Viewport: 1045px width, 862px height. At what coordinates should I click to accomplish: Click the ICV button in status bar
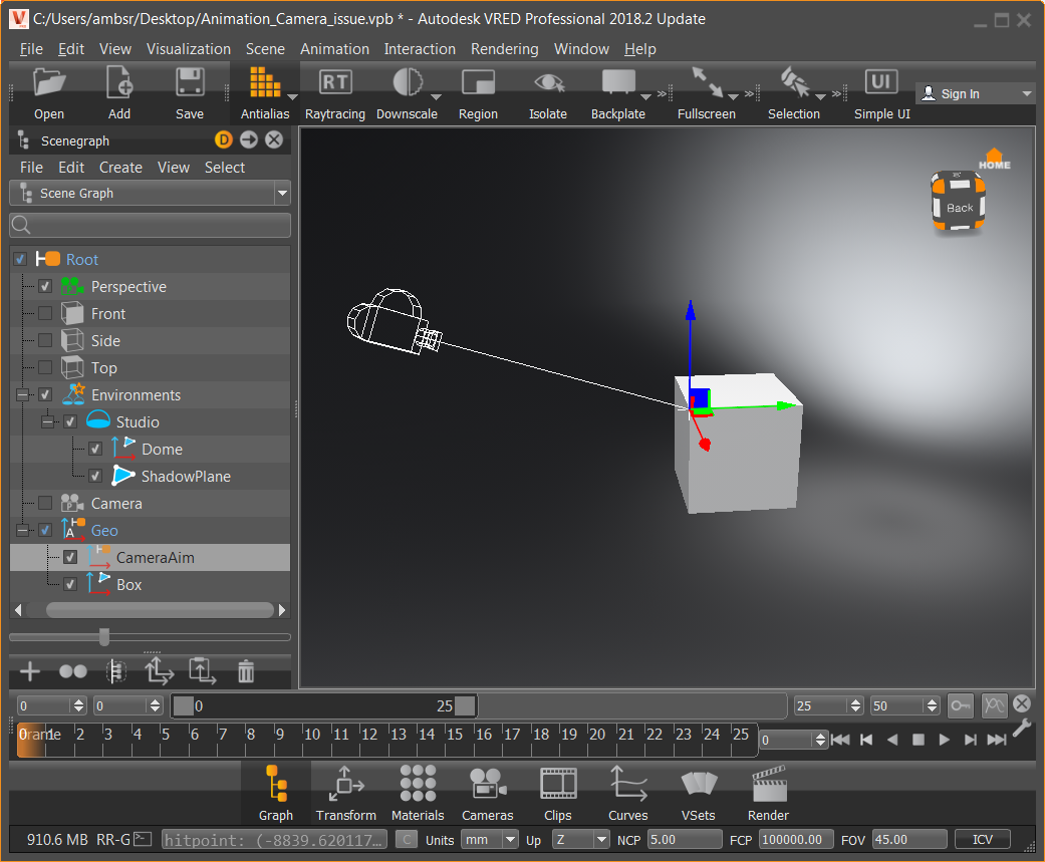click(982, 839)
